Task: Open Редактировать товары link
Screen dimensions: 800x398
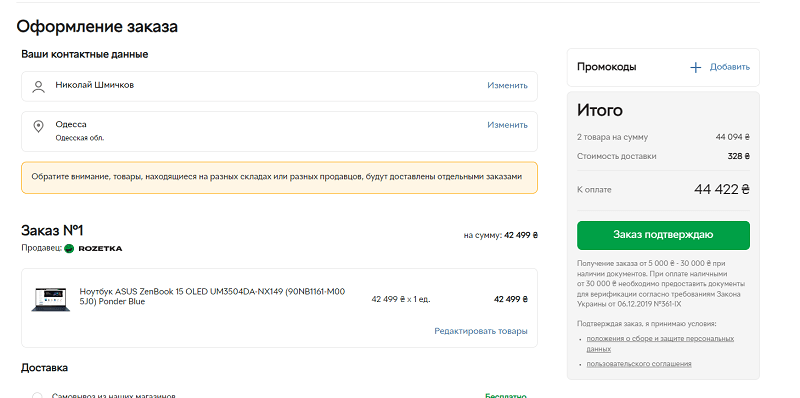Action: pos(481,331)
